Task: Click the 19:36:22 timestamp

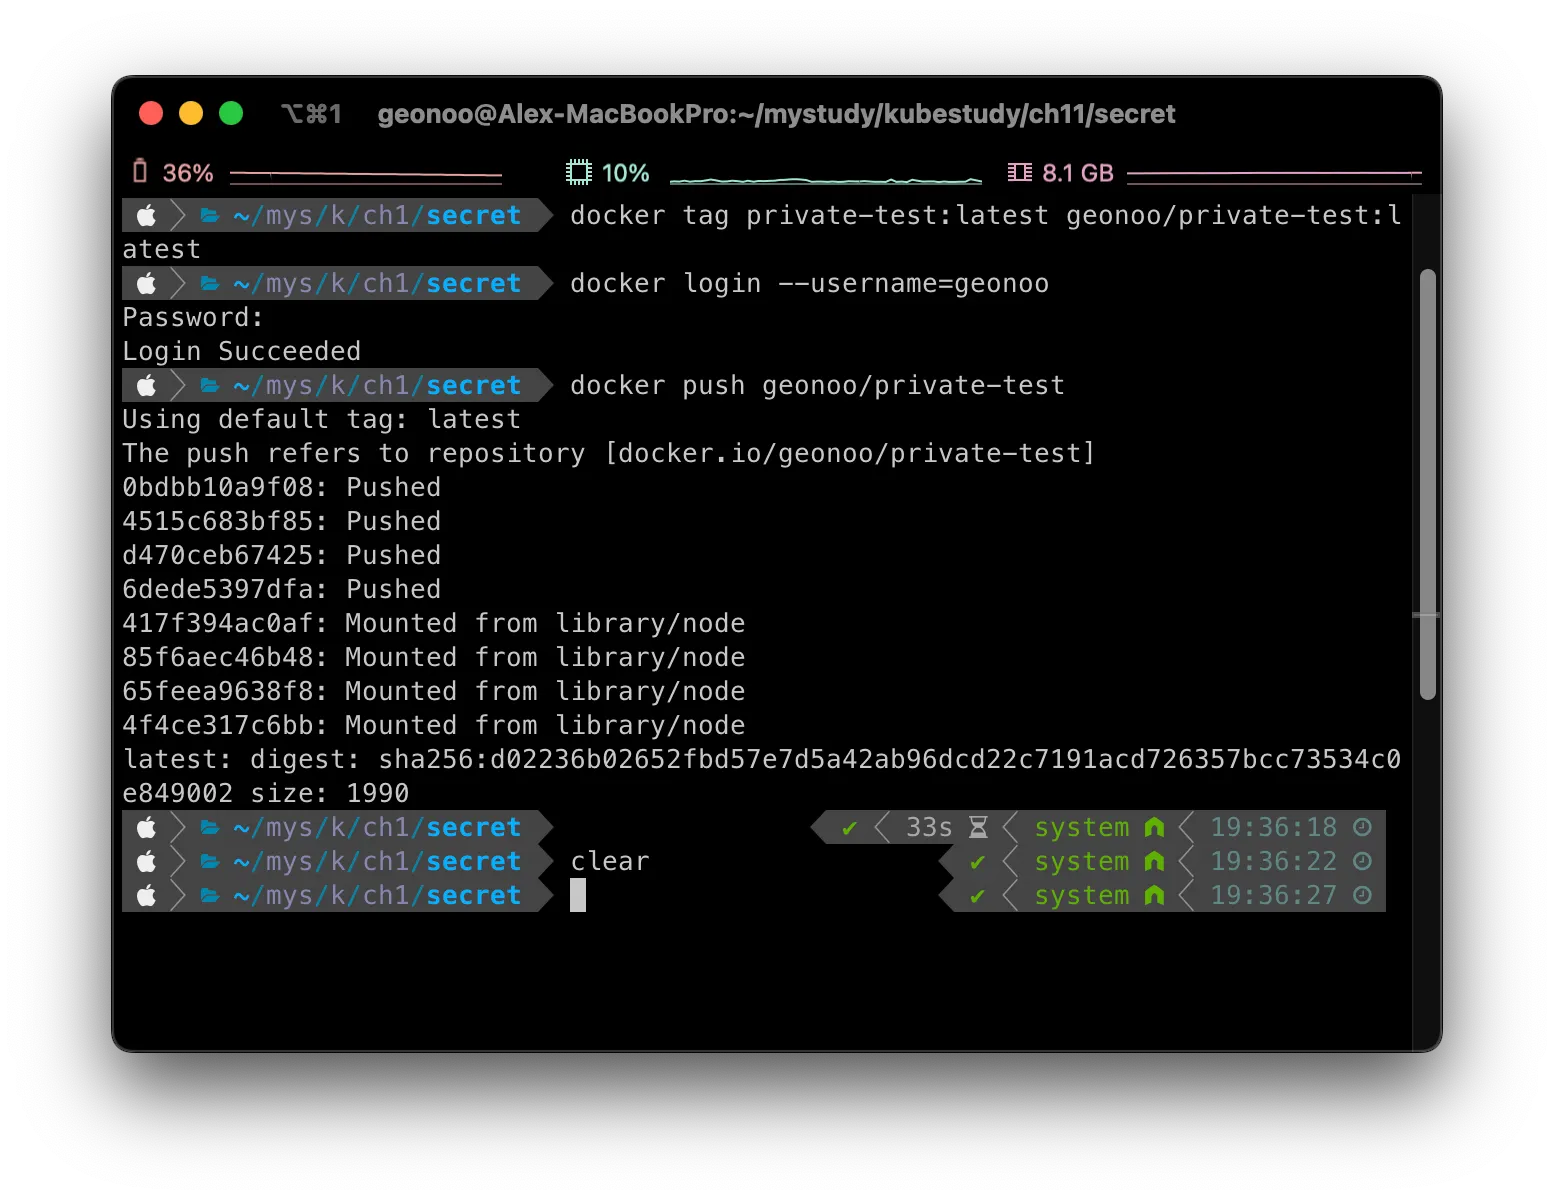Action: [1273, 861]
